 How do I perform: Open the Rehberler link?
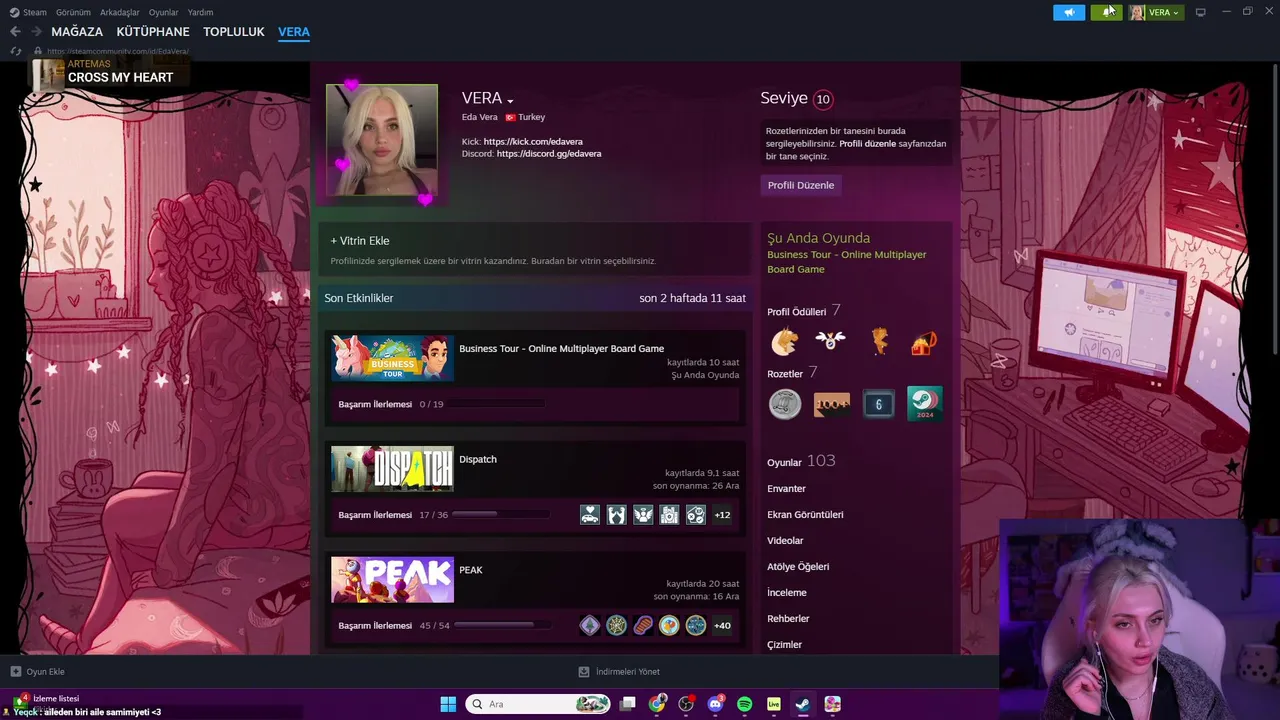[x=788, y=619]
